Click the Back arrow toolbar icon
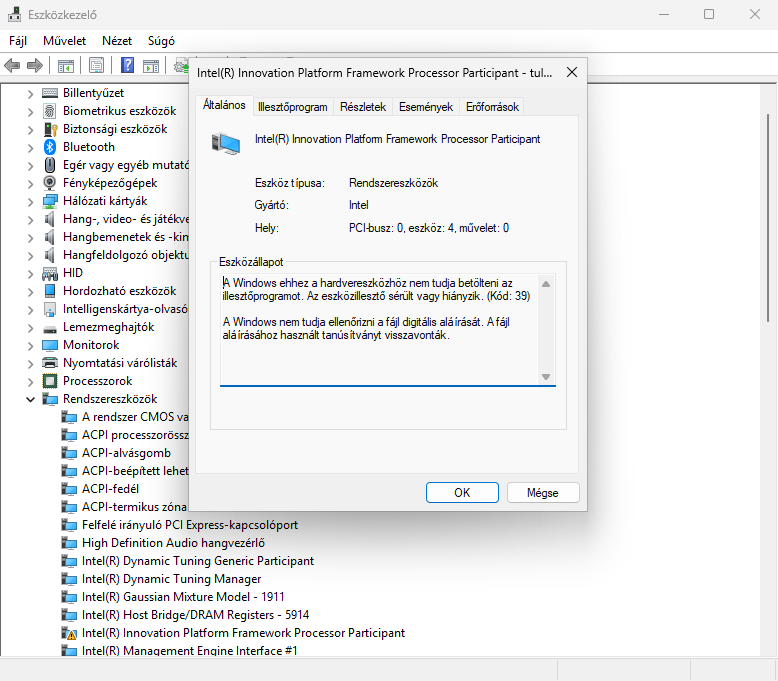This screenshot has width=778, height=681. [12, 65]
